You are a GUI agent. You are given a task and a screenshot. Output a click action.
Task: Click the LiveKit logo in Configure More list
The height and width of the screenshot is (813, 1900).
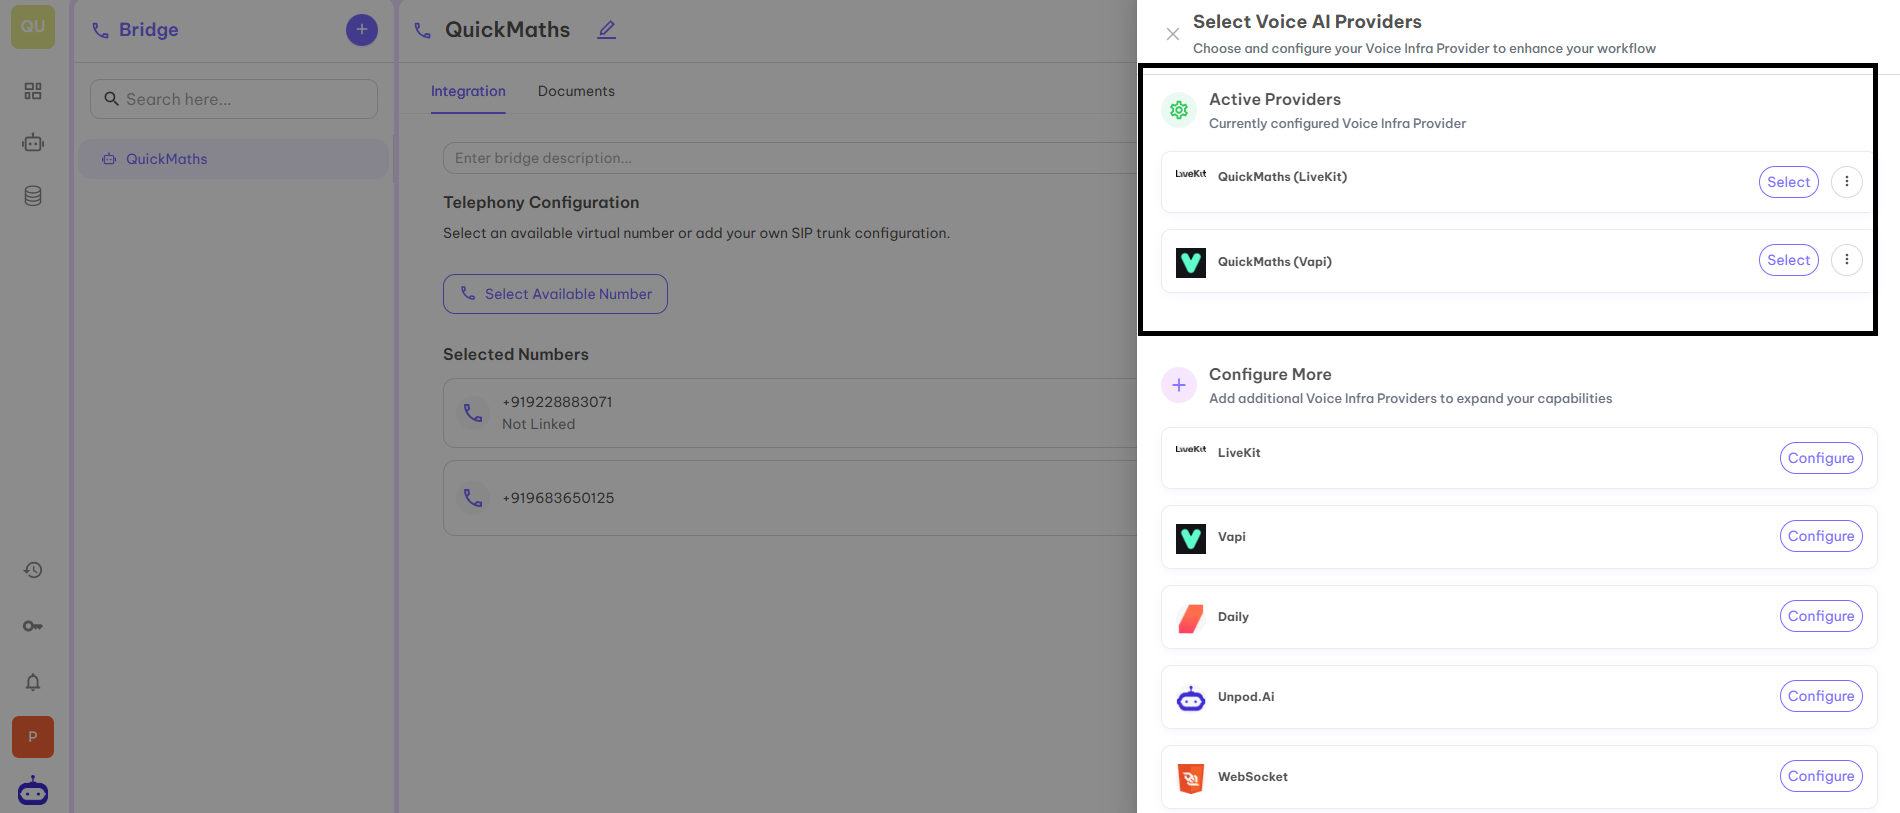click(x=1191, y=450)
